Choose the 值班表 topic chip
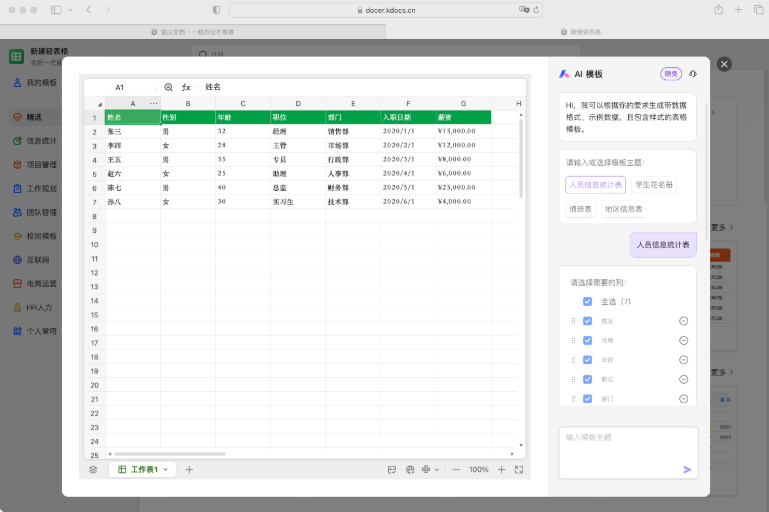 click(x=580, y=209)
